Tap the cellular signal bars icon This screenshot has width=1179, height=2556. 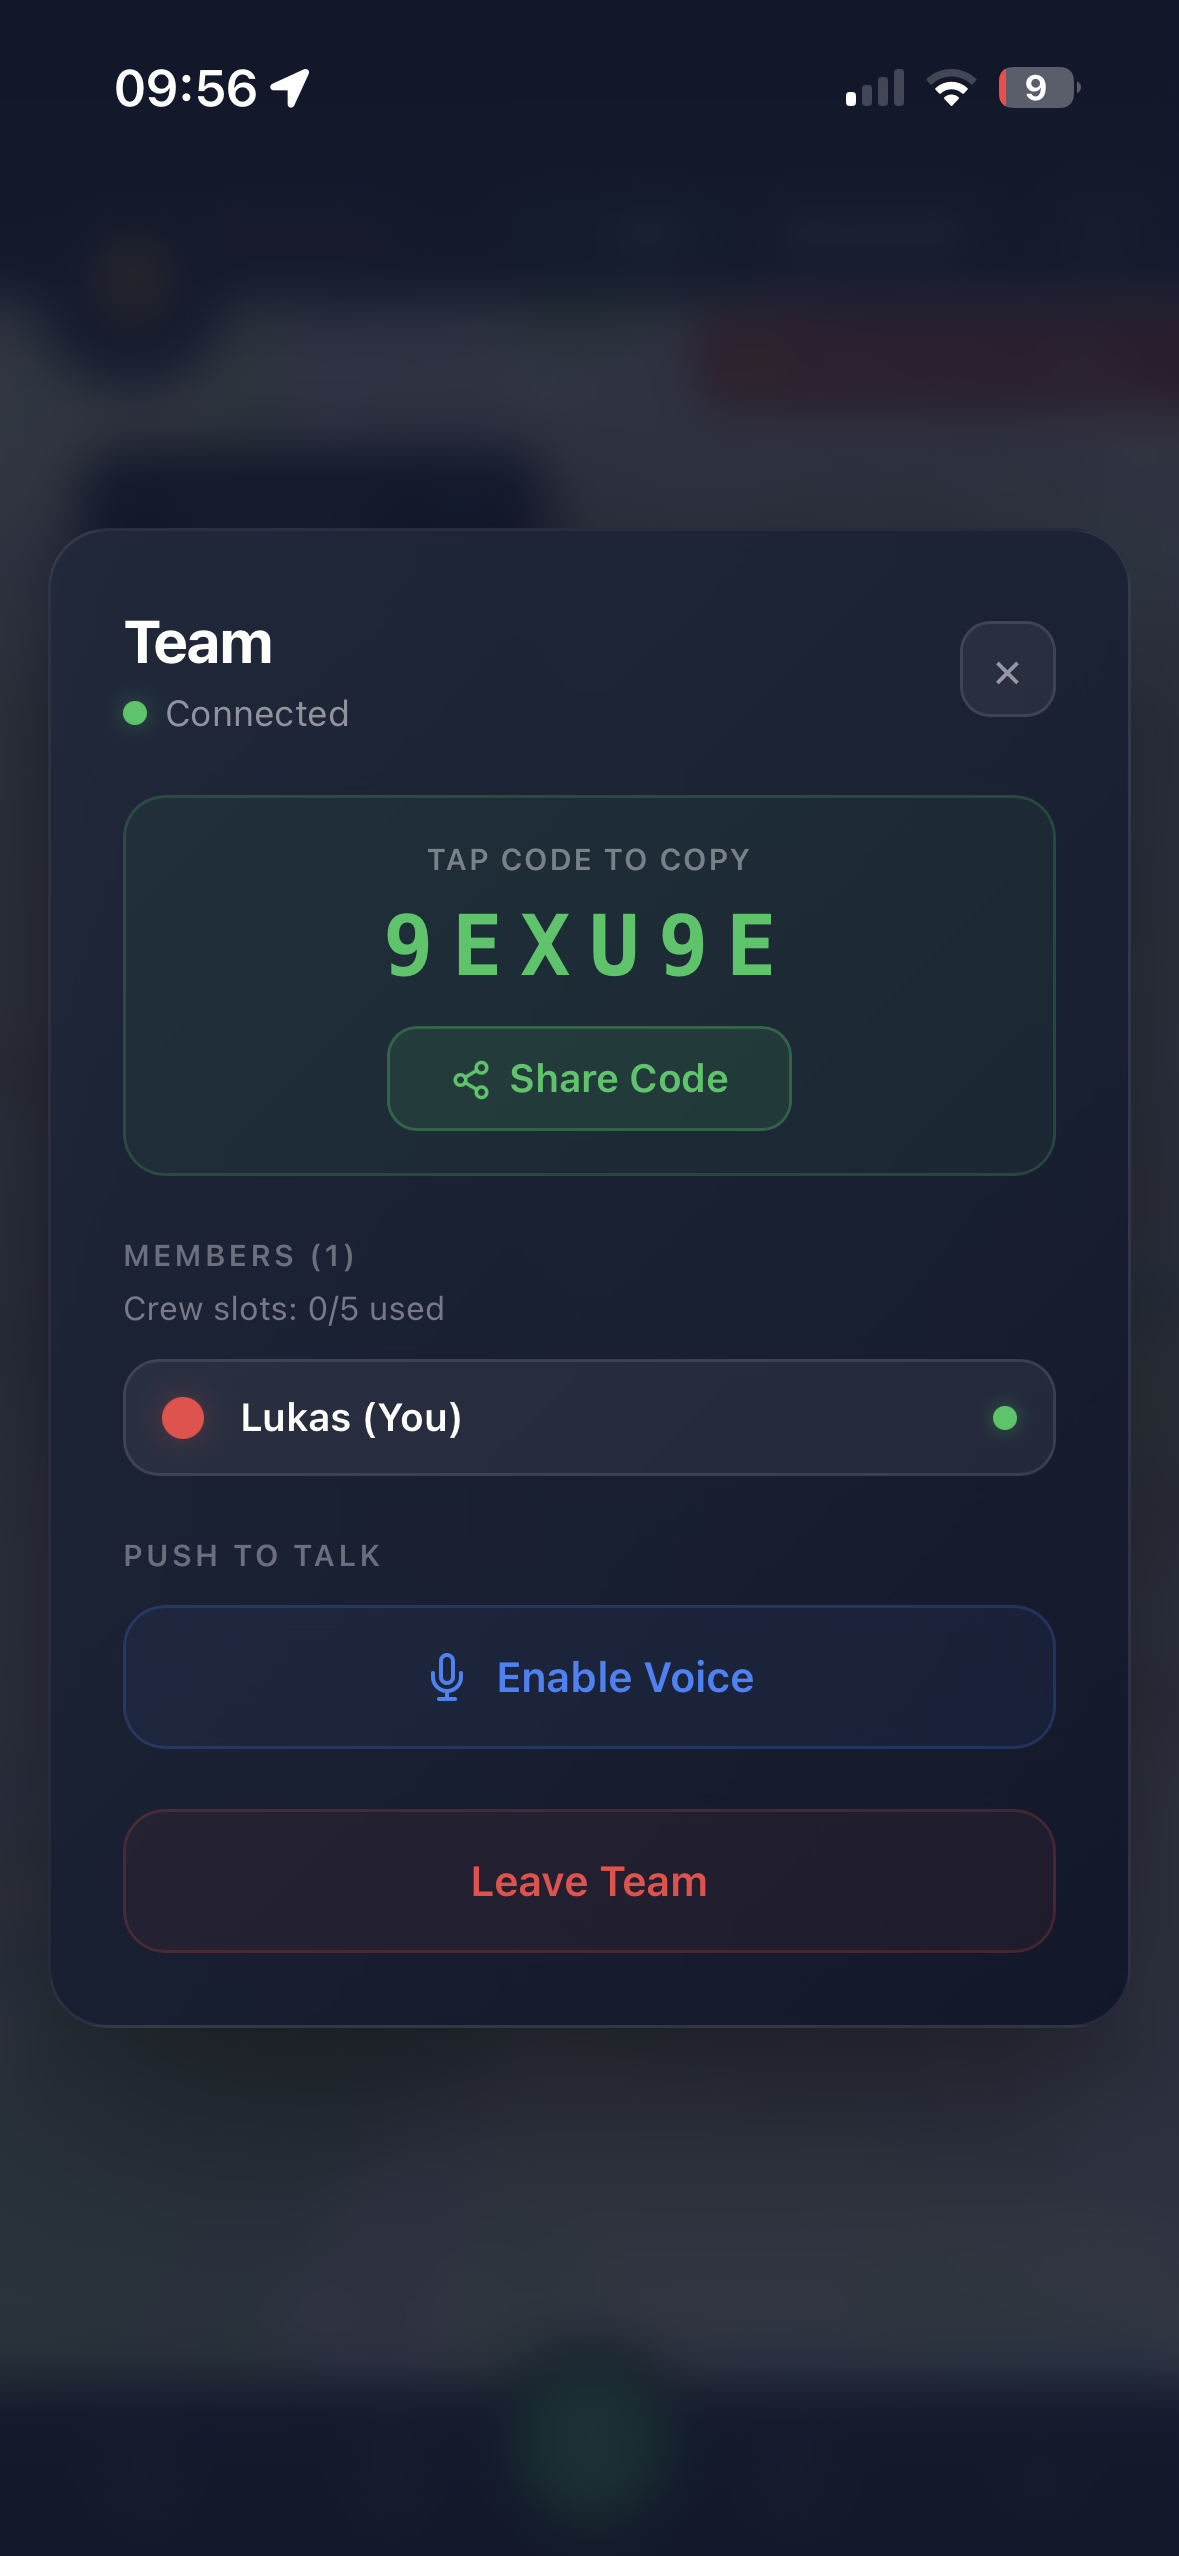coord(875,88)
